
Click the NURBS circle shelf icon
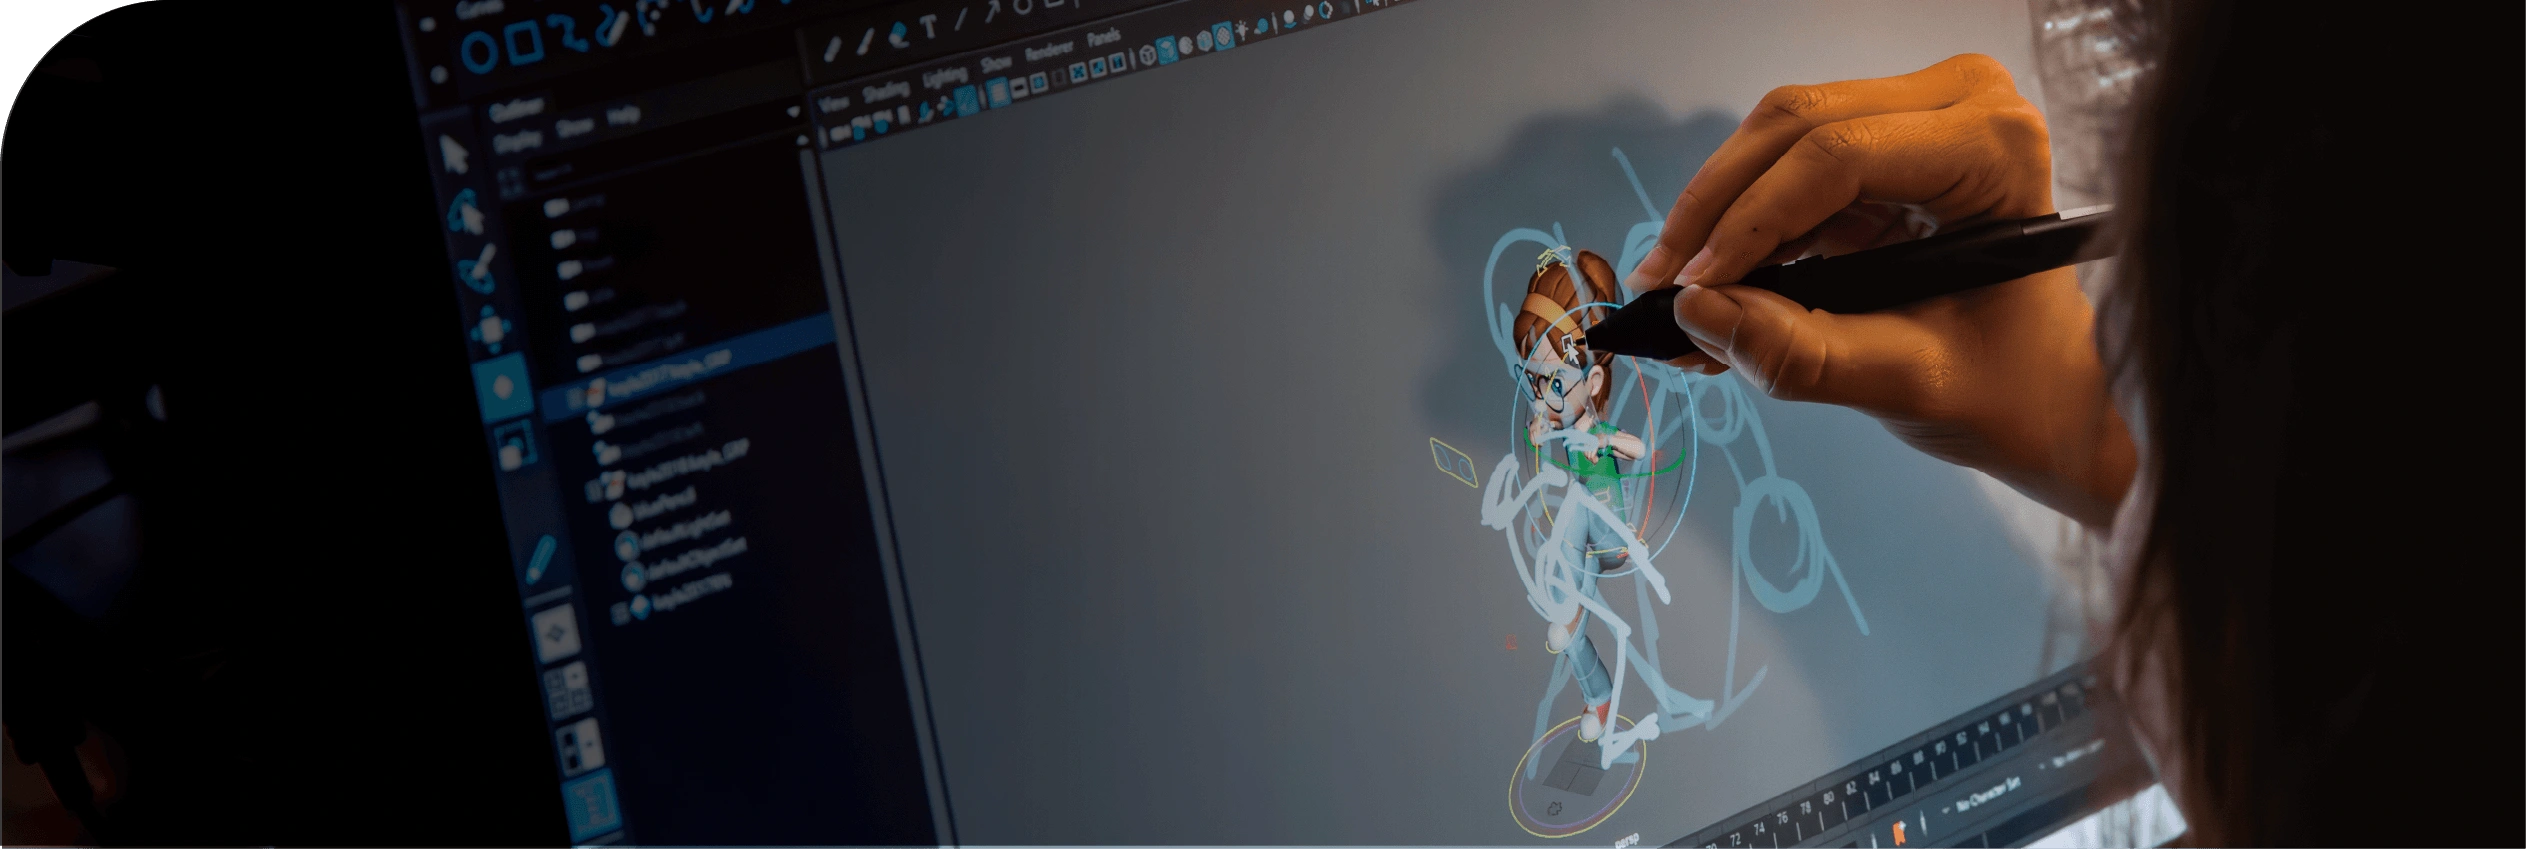(480, 52)
